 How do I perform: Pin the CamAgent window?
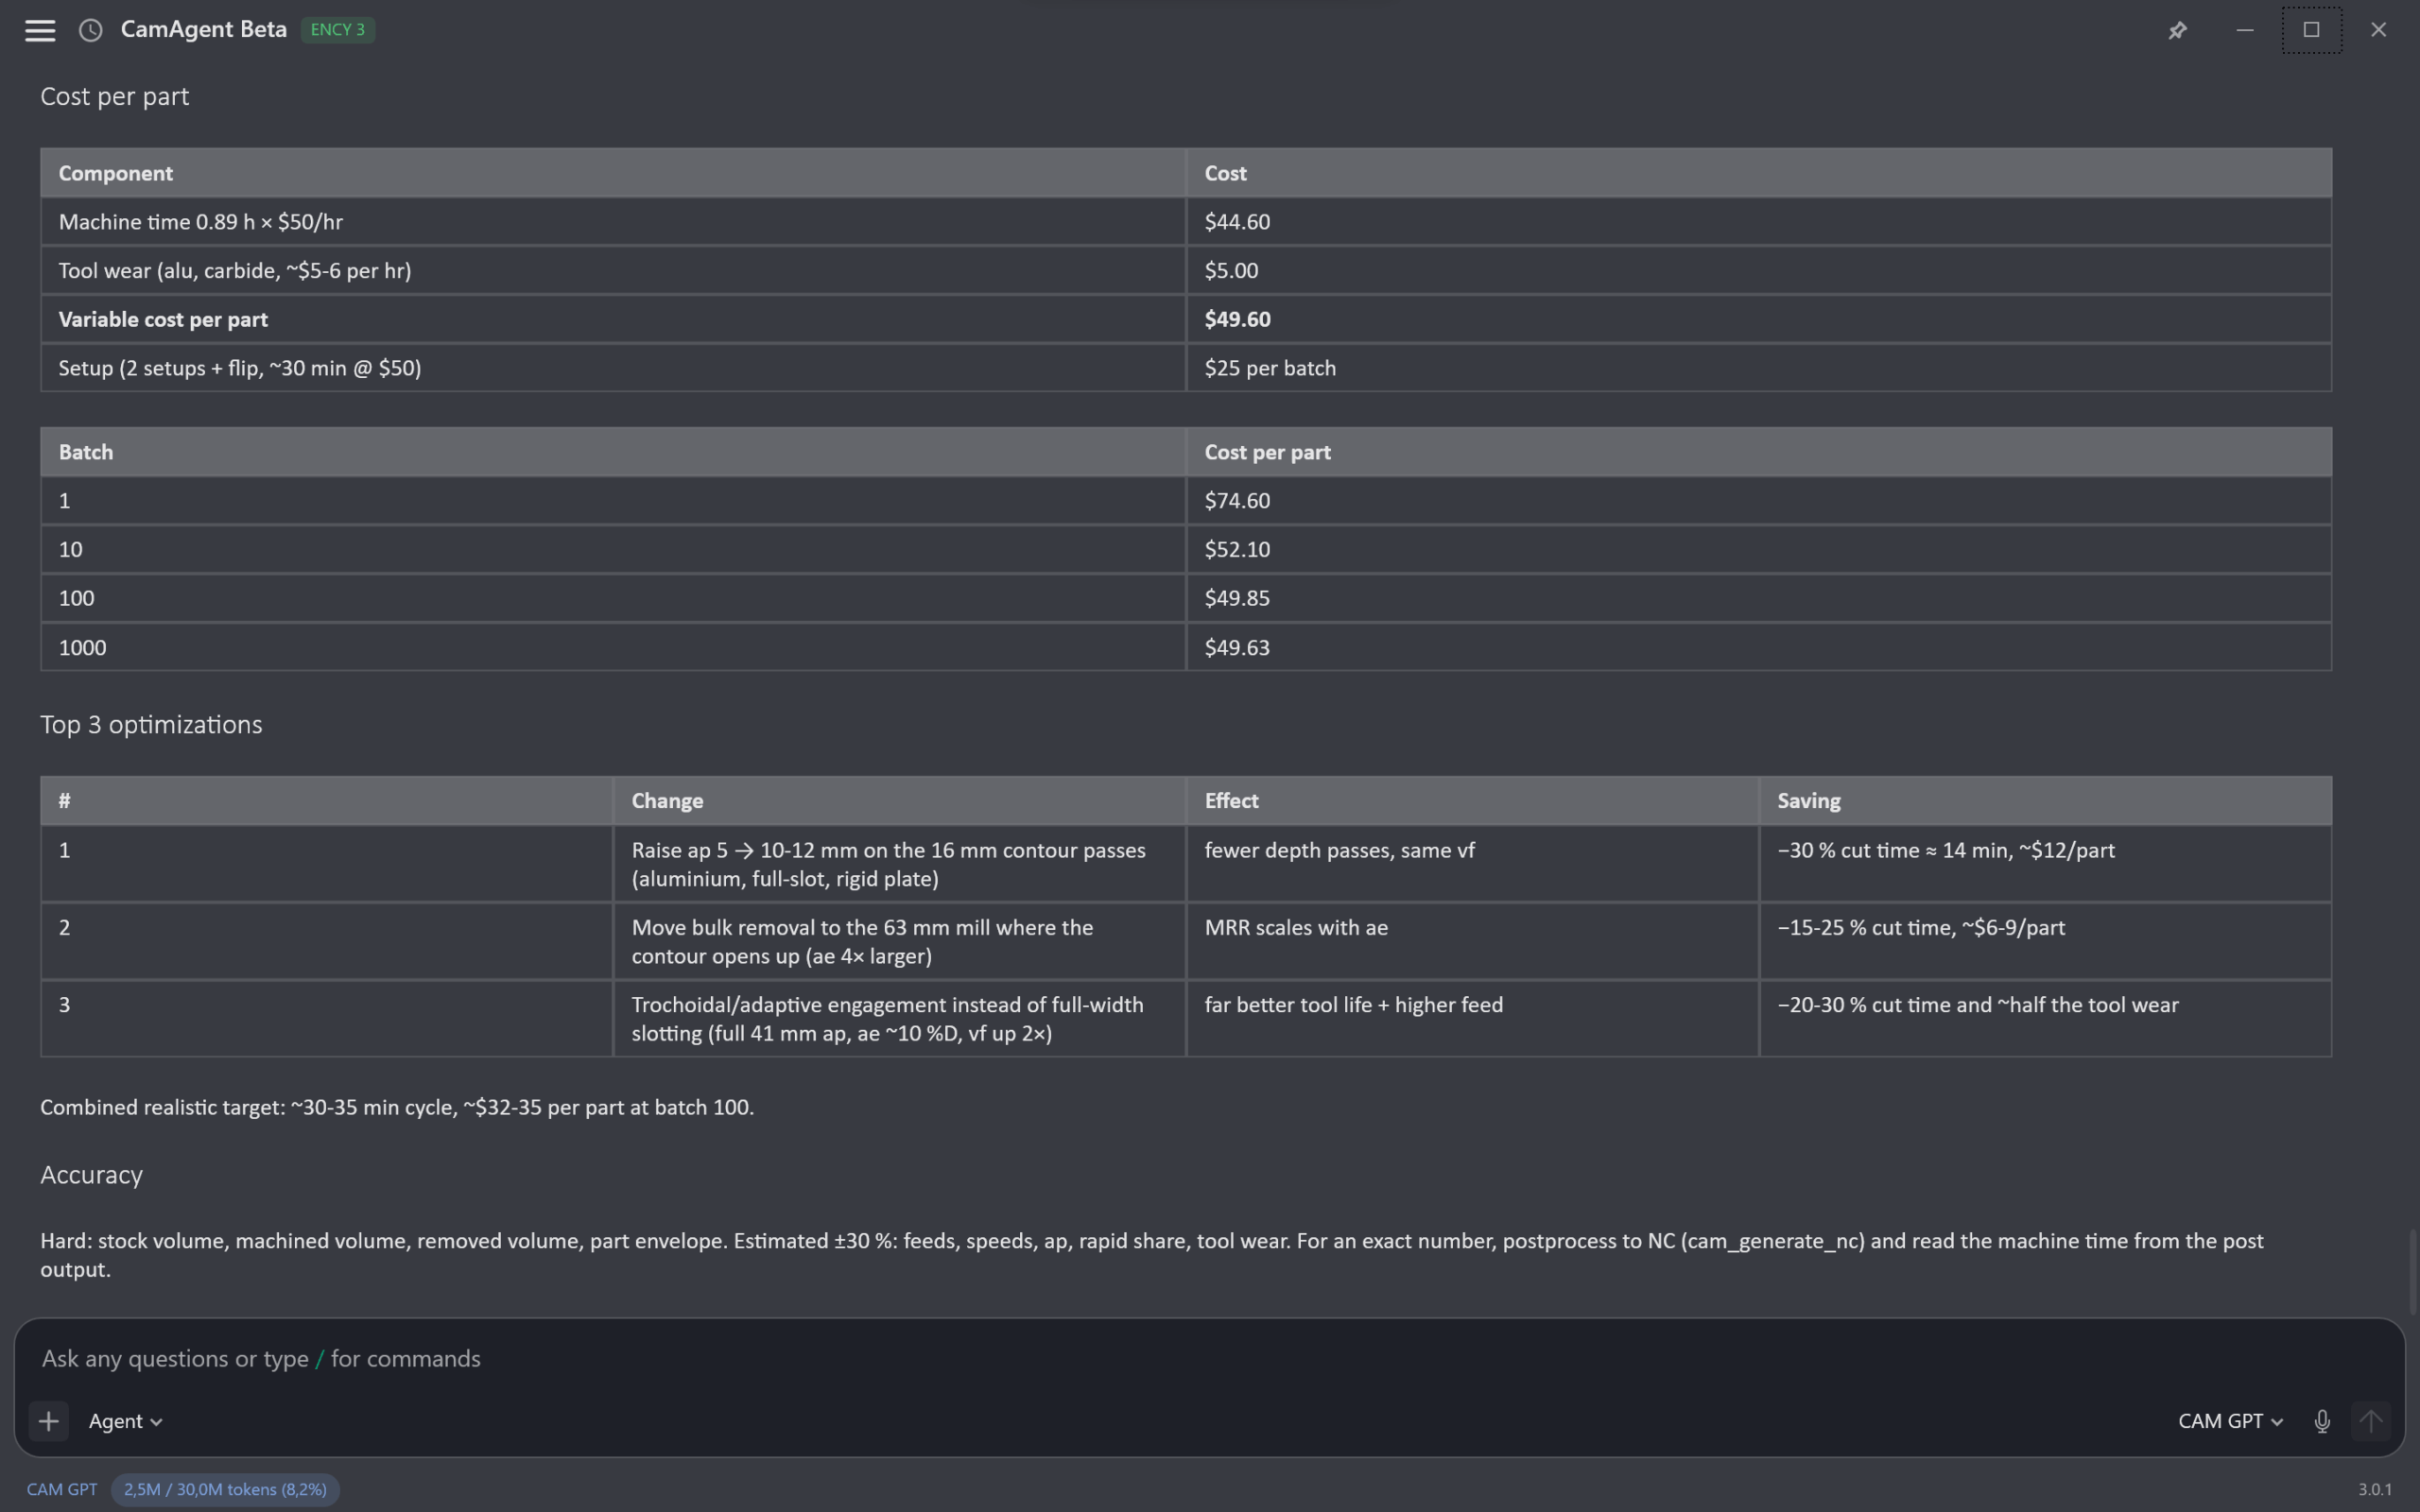[x=2177, y=30]
